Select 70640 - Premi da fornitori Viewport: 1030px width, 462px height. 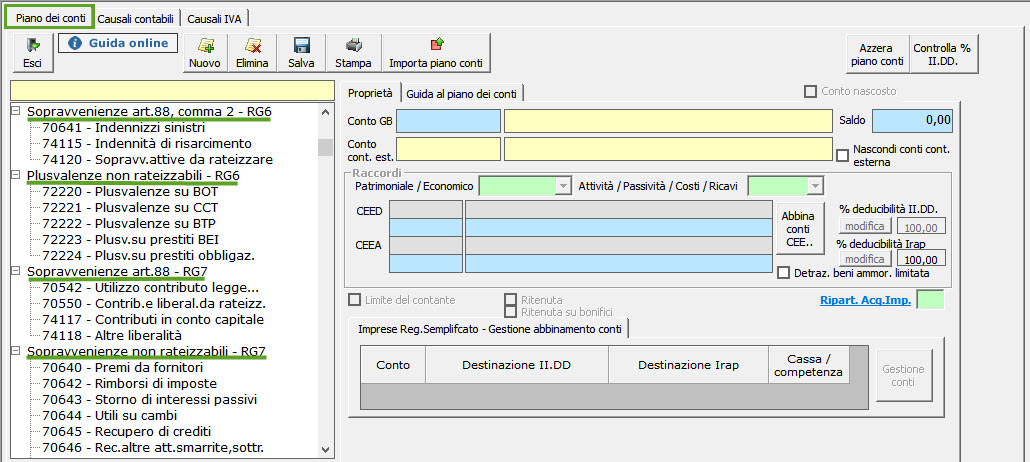(x=123, y=367)
